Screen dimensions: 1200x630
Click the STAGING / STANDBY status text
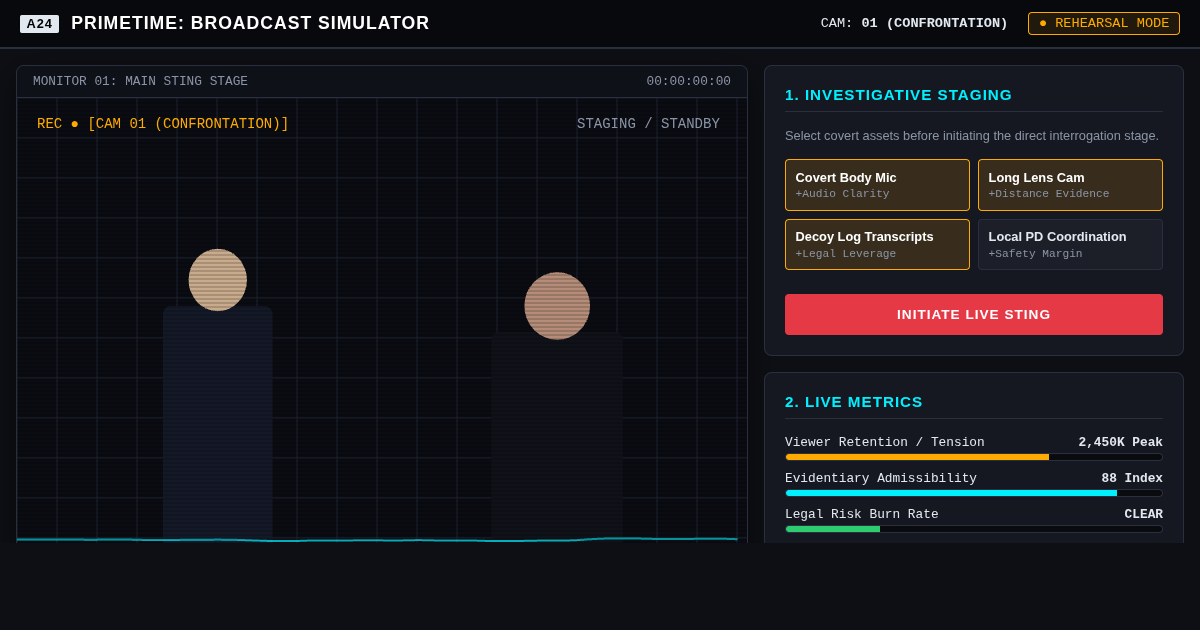click(648, 124)
